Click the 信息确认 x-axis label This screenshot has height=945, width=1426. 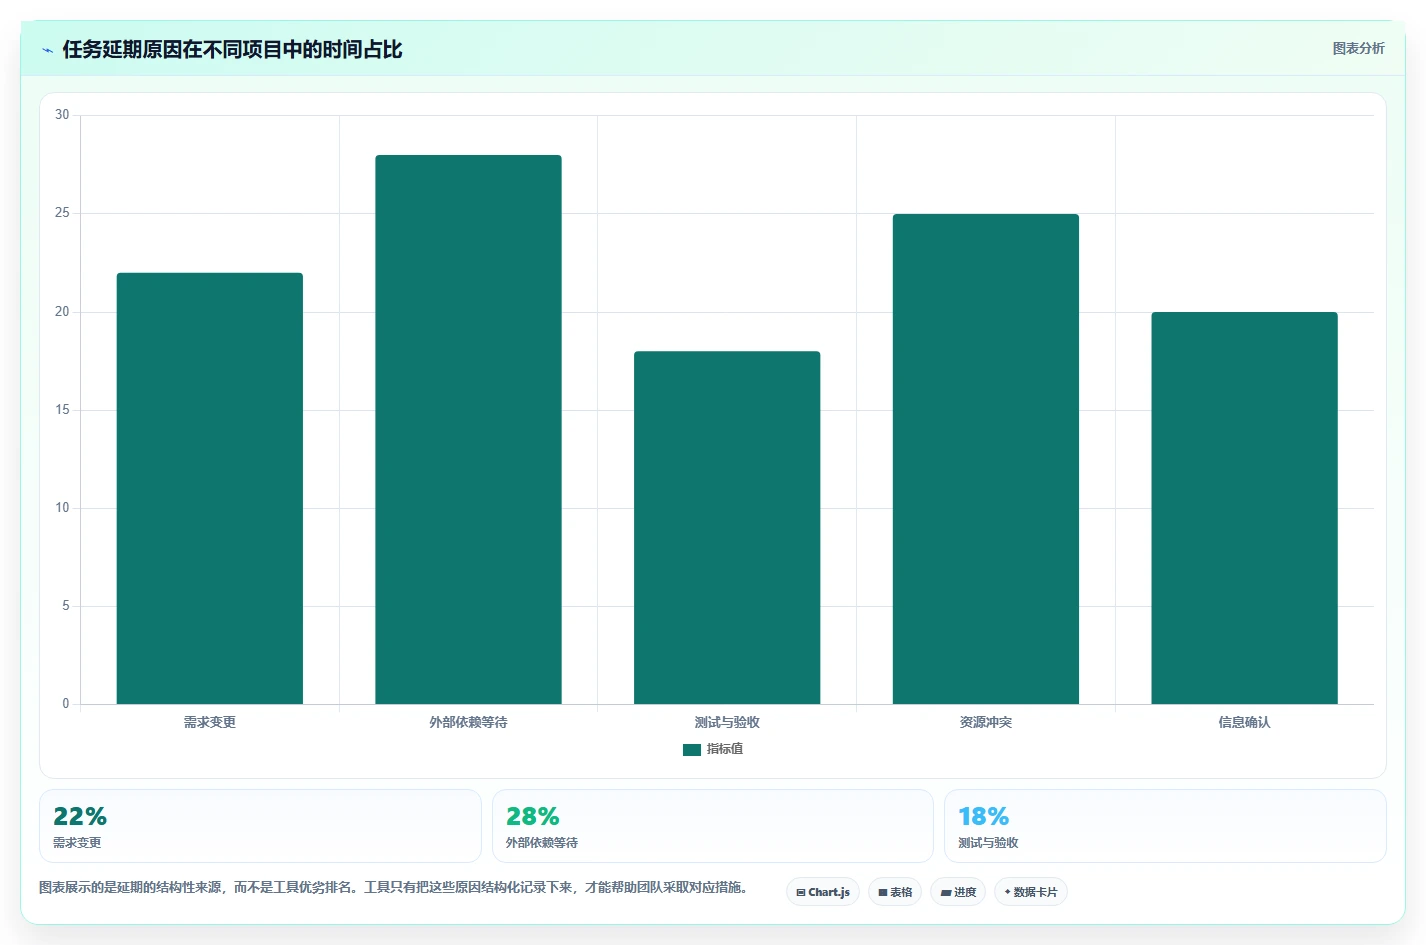coord(1244,722)
